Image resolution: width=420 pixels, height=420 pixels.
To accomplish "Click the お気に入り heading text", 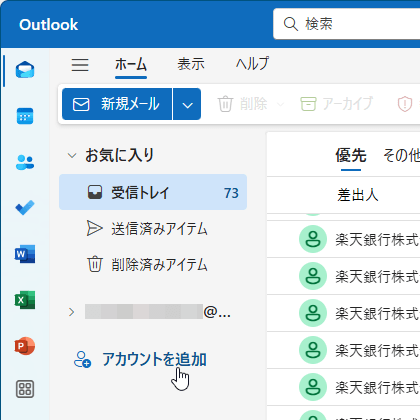I will pos(119,155).
